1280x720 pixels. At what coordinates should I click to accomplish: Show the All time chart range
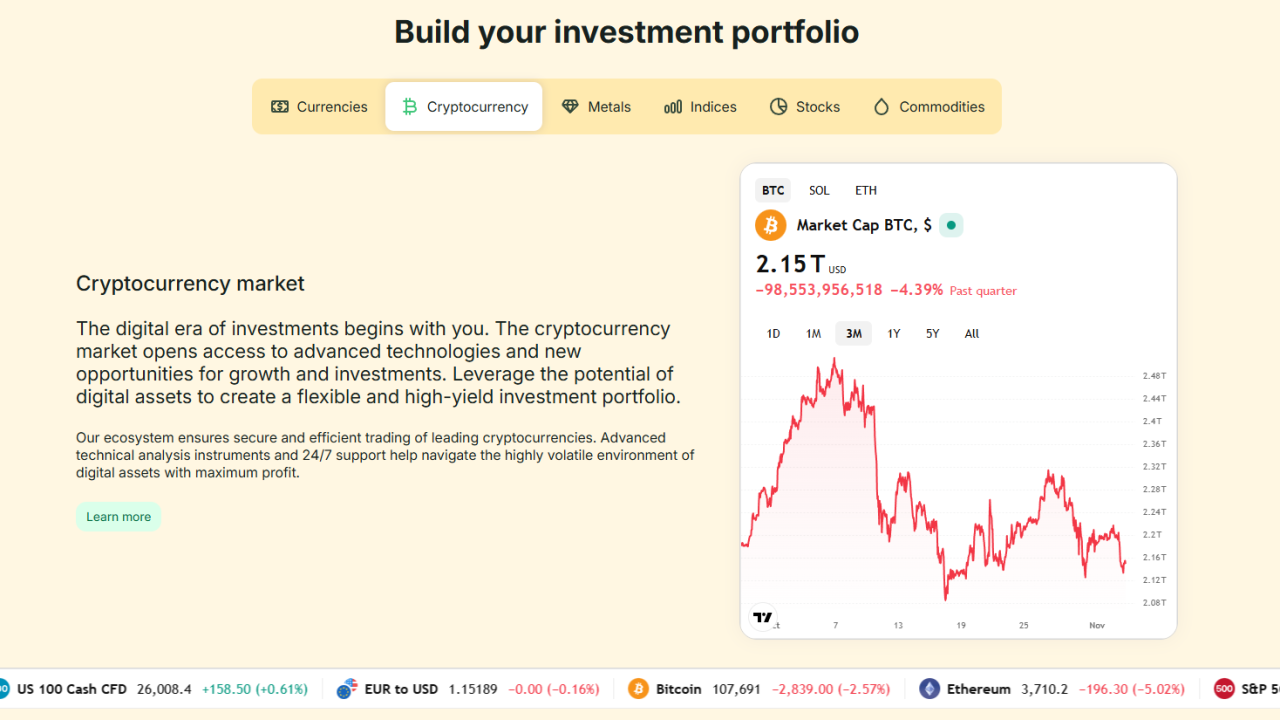(972, 334)
